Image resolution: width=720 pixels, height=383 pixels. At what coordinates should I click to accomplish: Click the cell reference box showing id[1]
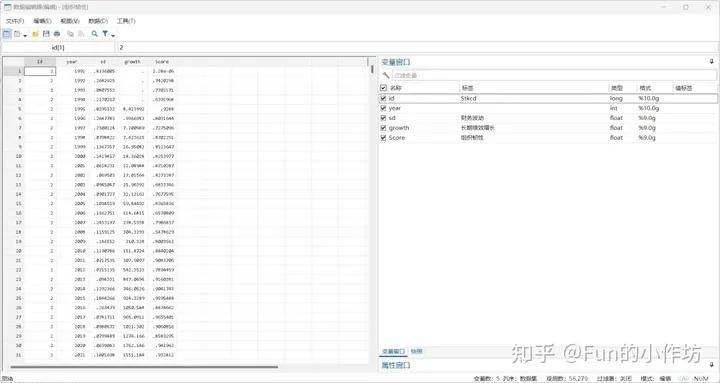(58, 47)
